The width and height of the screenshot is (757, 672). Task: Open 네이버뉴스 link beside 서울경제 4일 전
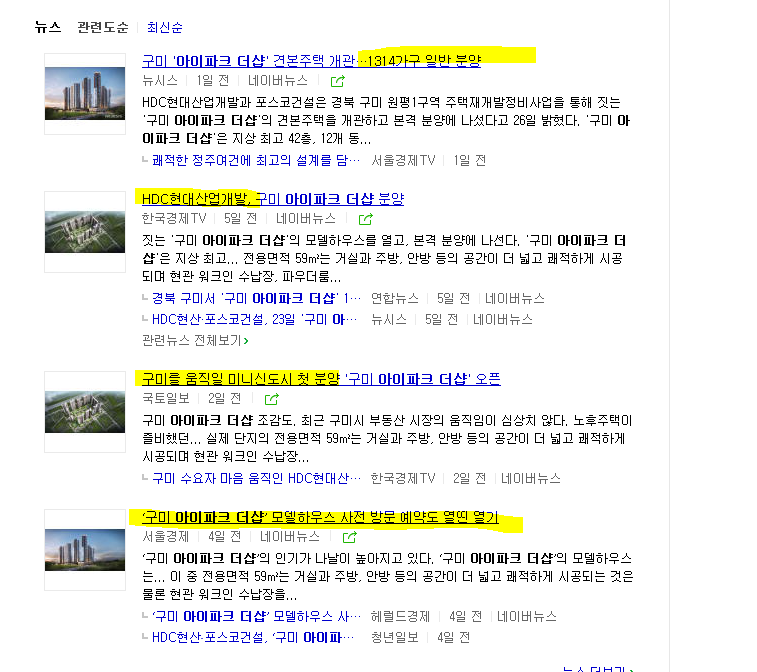point(290,536)
